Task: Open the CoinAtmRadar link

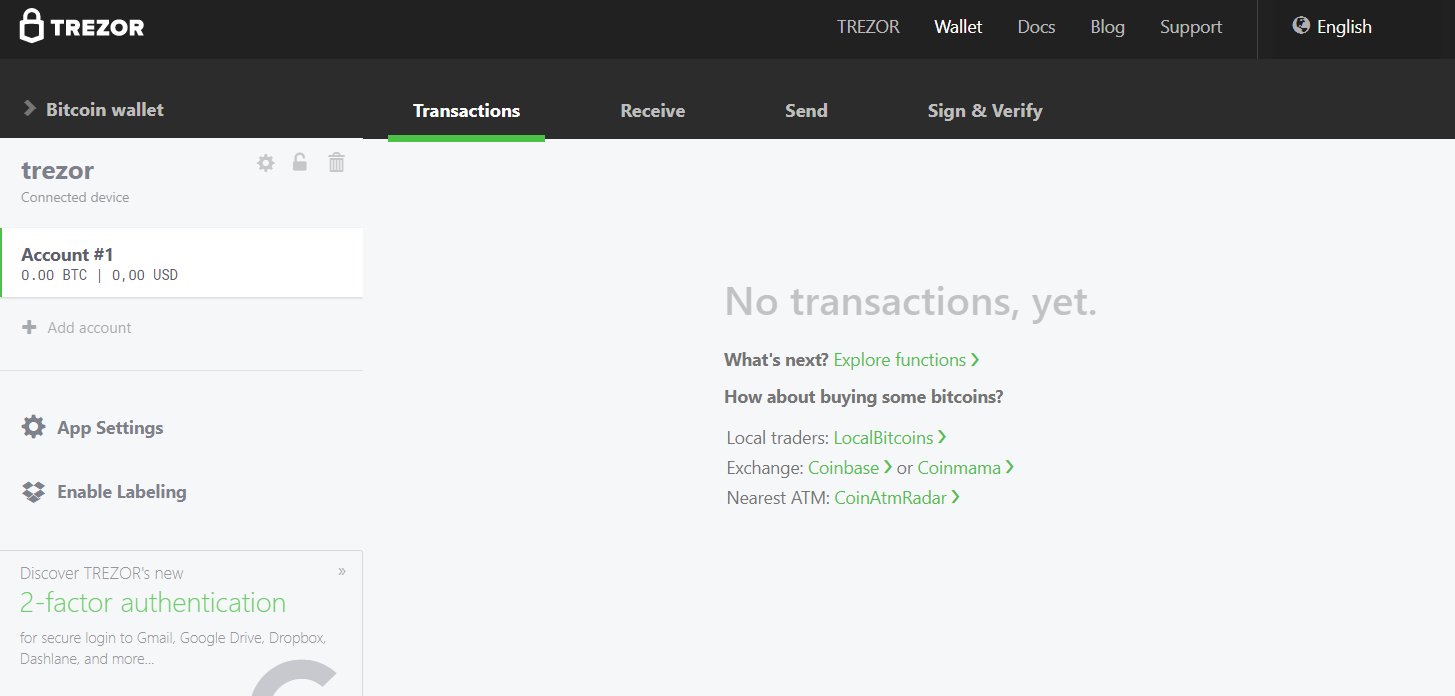Action: click(897, 498)
